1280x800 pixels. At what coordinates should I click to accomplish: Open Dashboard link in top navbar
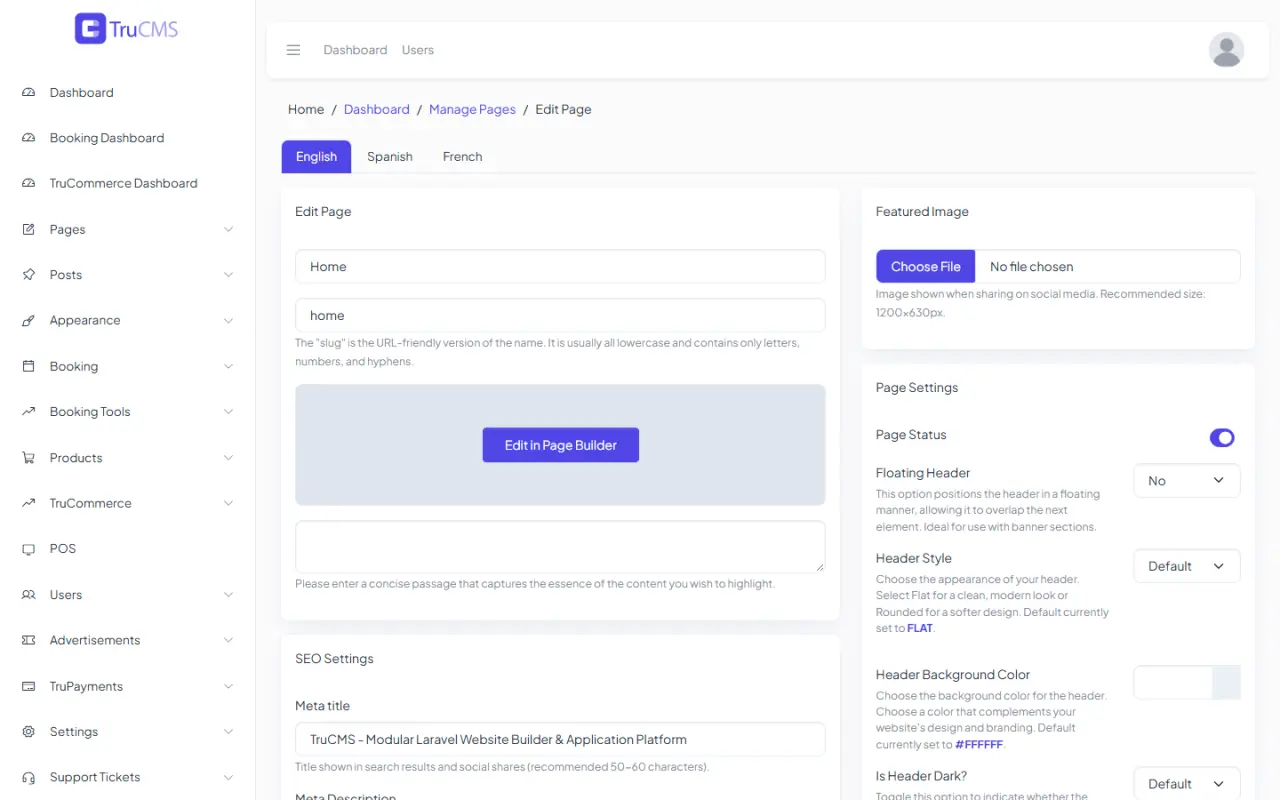tap(355, 50)
